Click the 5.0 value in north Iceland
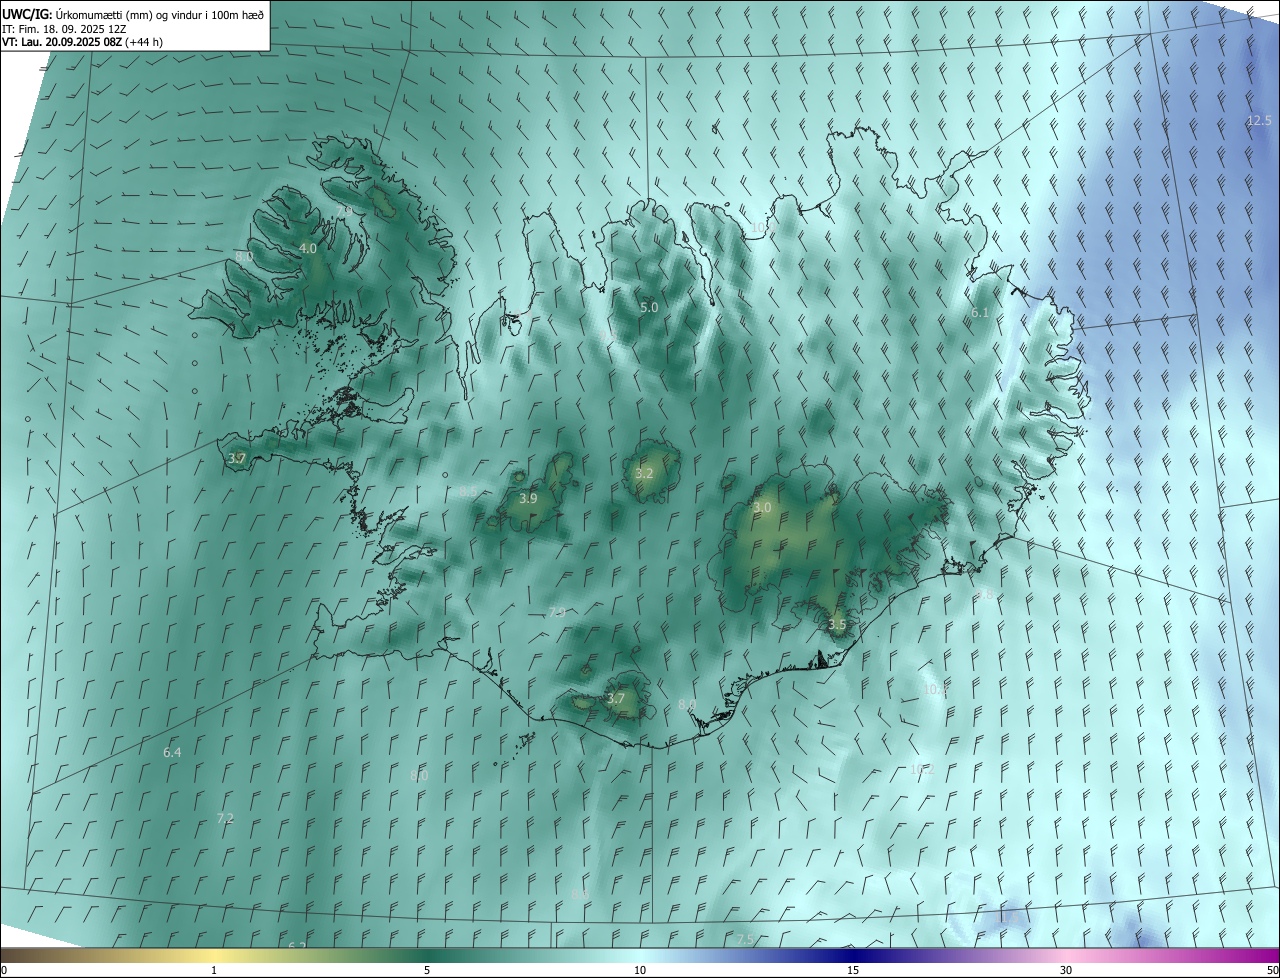 pyautogui.click(x=649, y=307)
